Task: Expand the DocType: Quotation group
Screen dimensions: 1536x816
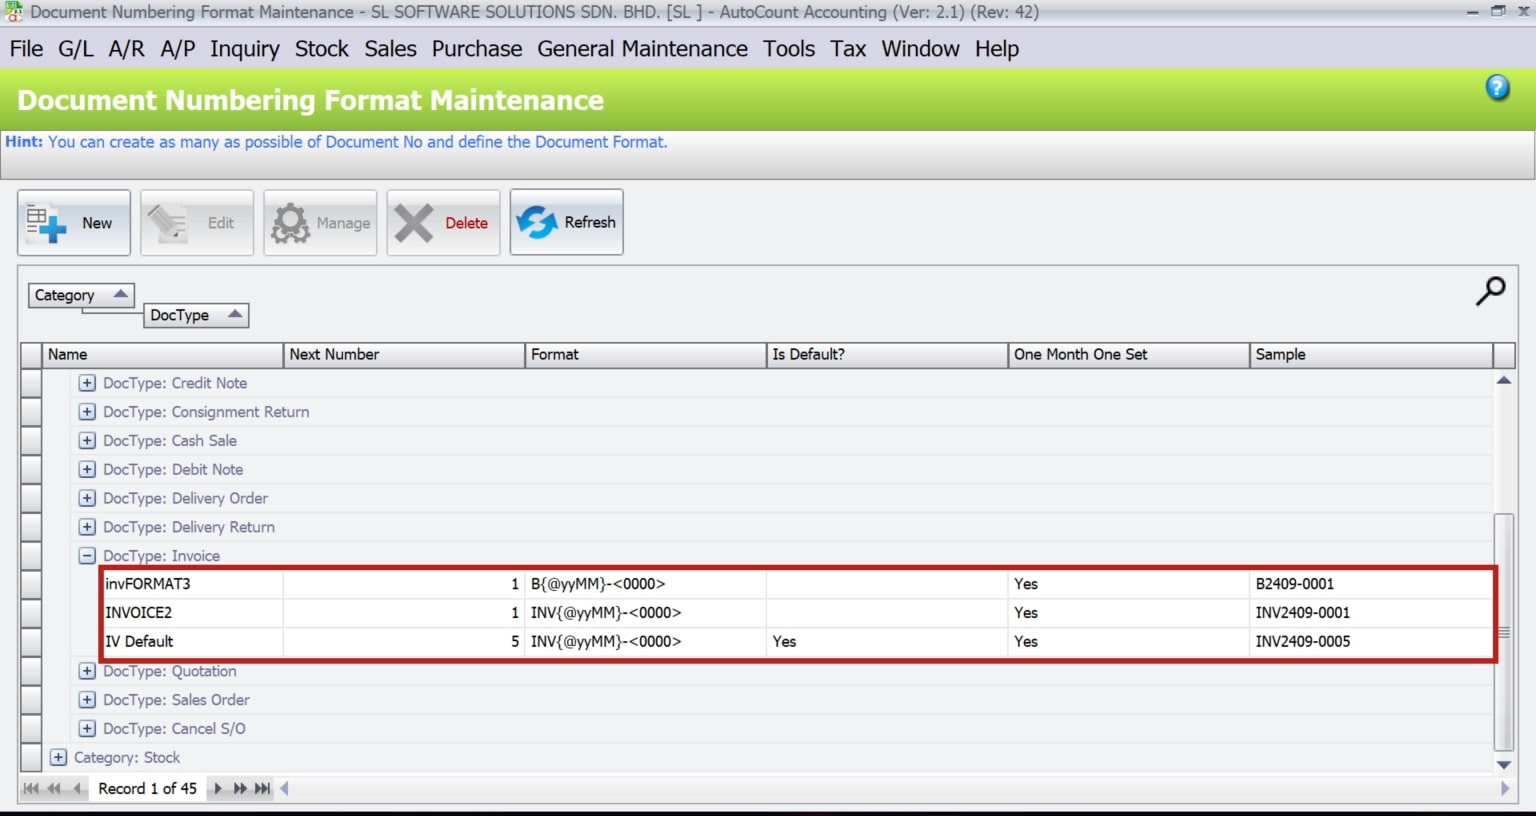Action: click(x=86, y=671)
